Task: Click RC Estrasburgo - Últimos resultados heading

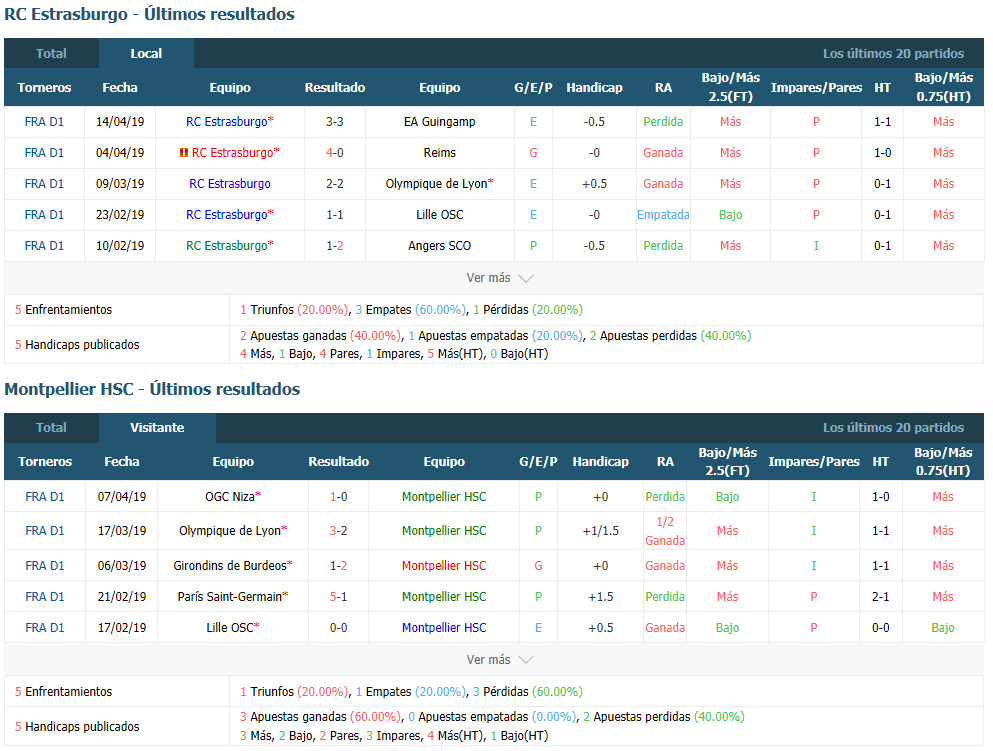Action: [x=149, y=14]
